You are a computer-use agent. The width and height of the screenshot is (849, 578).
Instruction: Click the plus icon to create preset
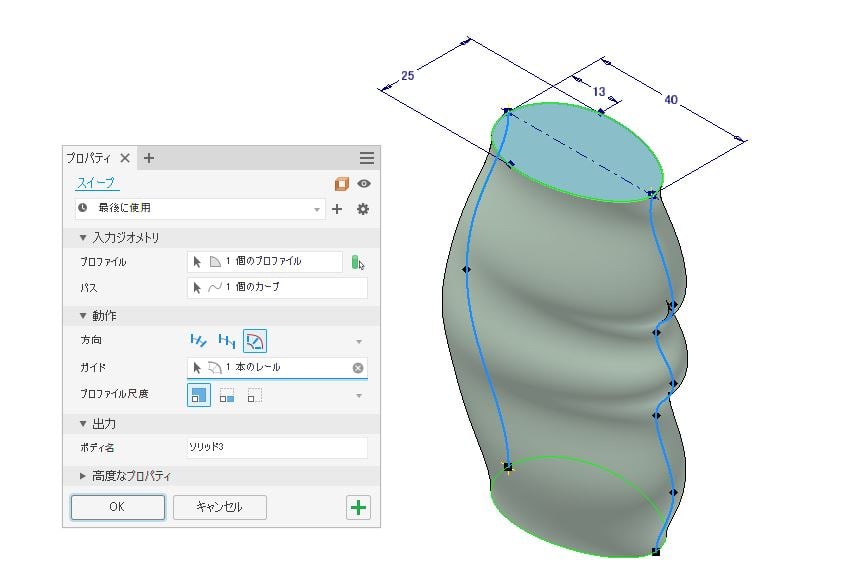point(337,209)
